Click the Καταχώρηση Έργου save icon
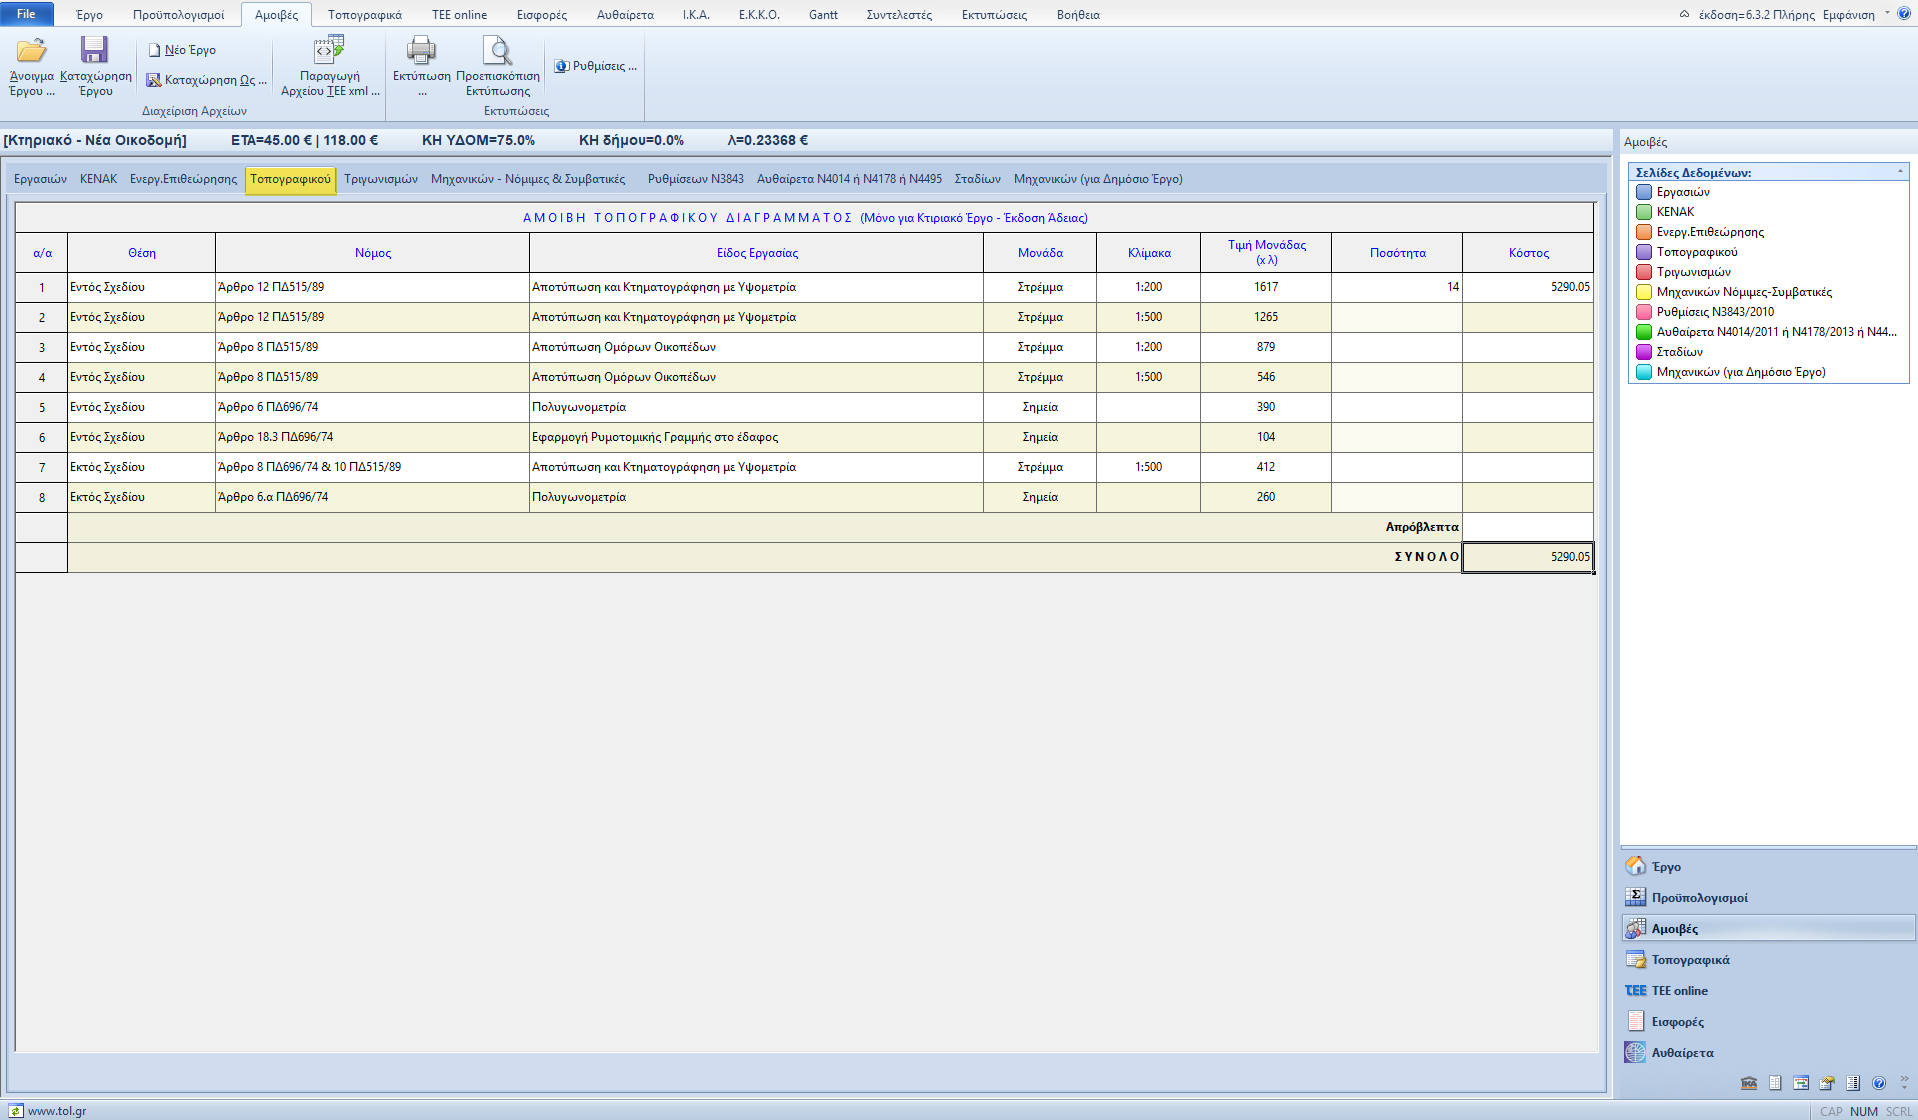1918x1120 pixels. point(95,50)
